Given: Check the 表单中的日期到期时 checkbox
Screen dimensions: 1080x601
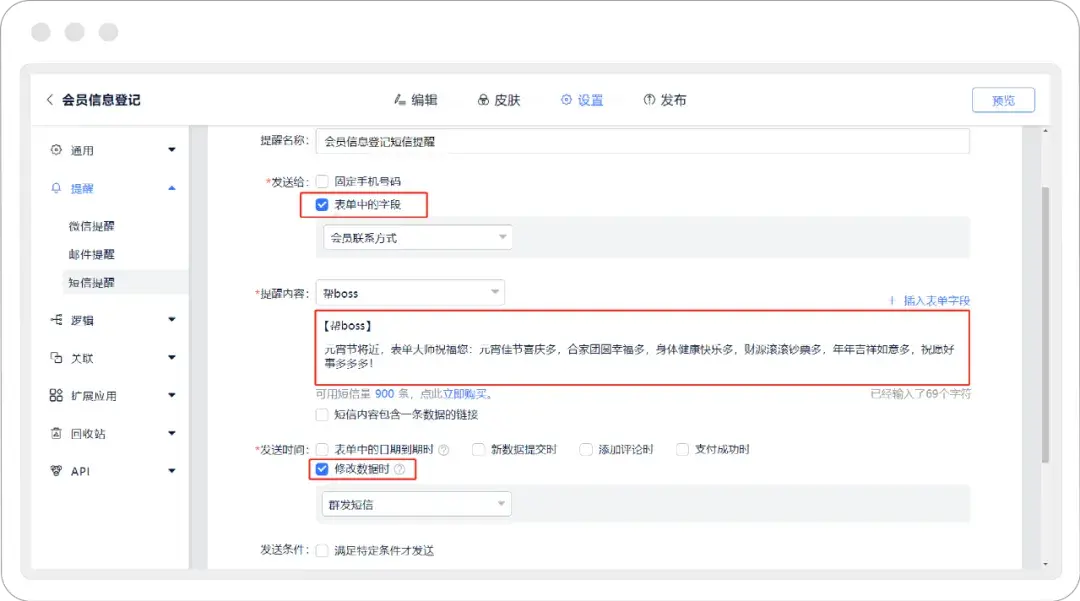Looking at the screenshot, I should (x=322, y=450).
